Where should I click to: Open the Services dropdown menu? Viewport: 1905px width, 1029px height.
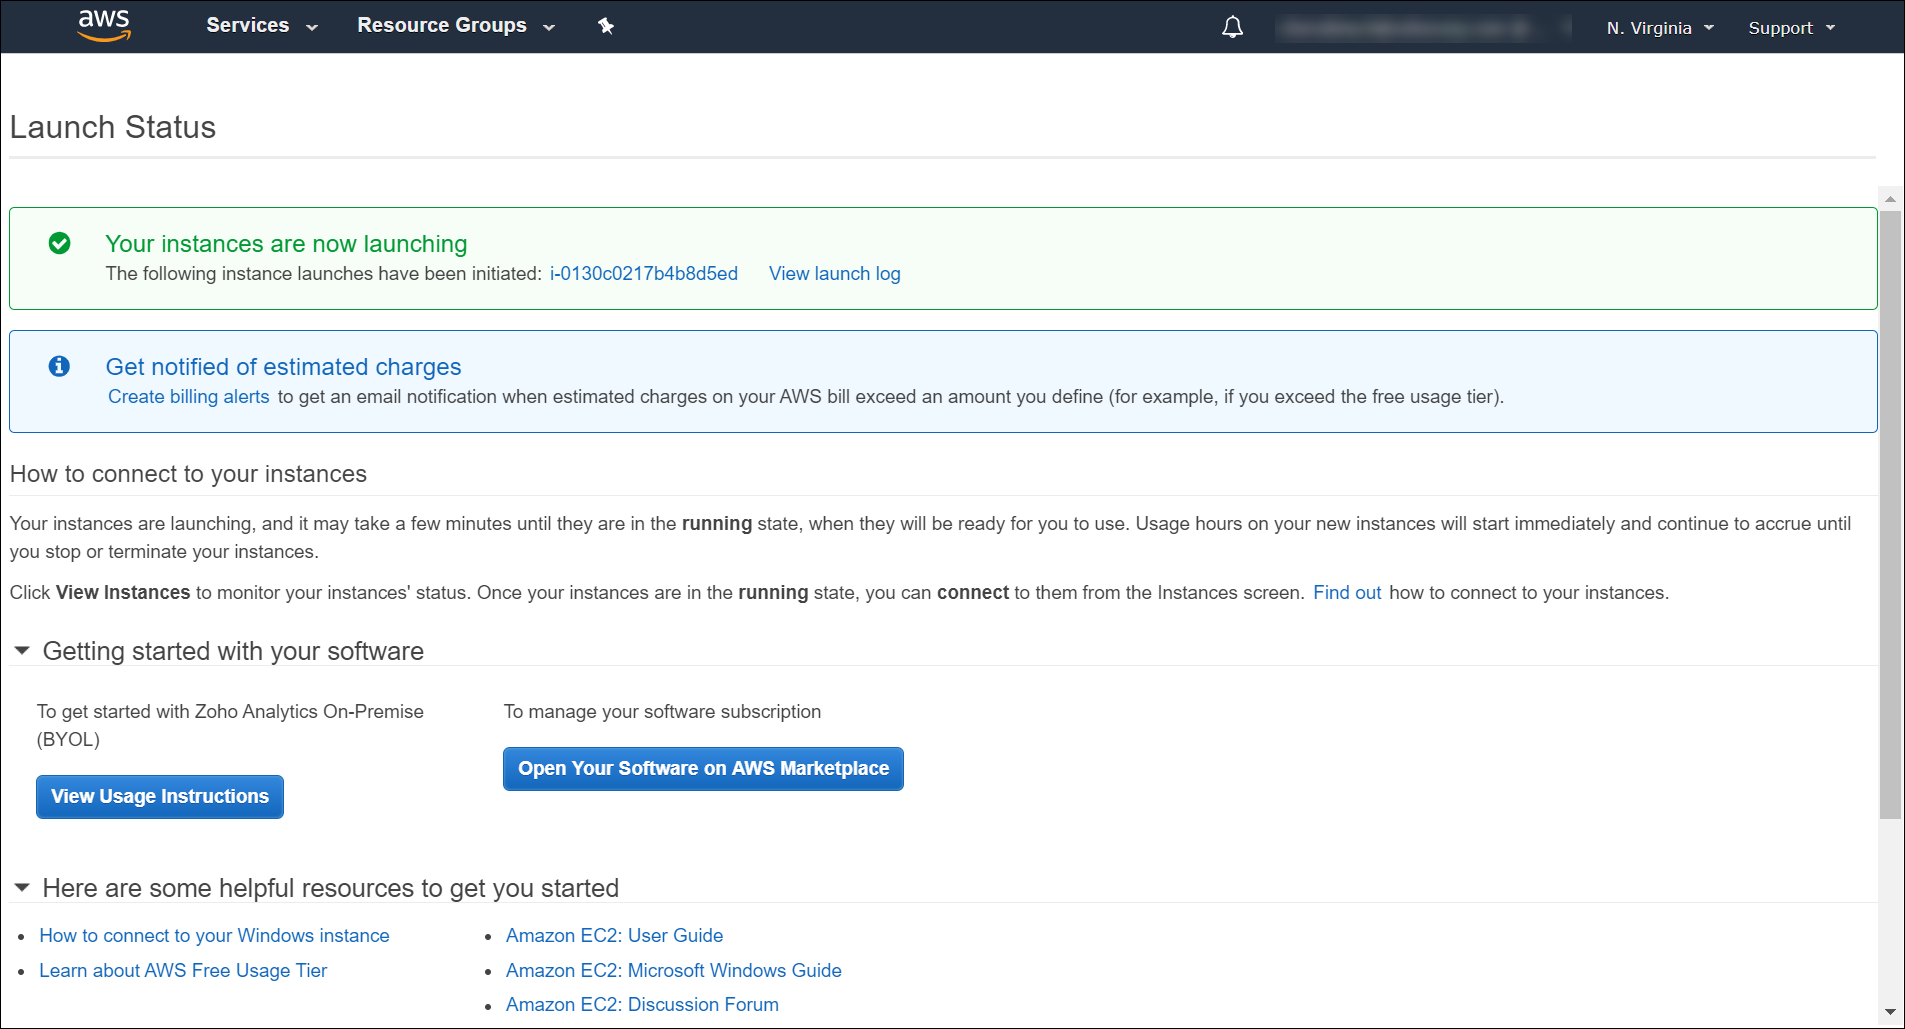pos(261,26)
